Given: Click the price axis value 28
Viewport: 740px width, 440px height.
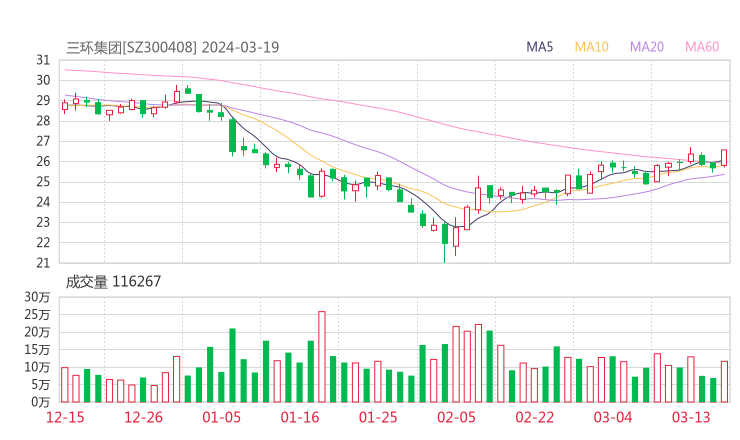Looking at the screenshot, I should pos(43,121).
